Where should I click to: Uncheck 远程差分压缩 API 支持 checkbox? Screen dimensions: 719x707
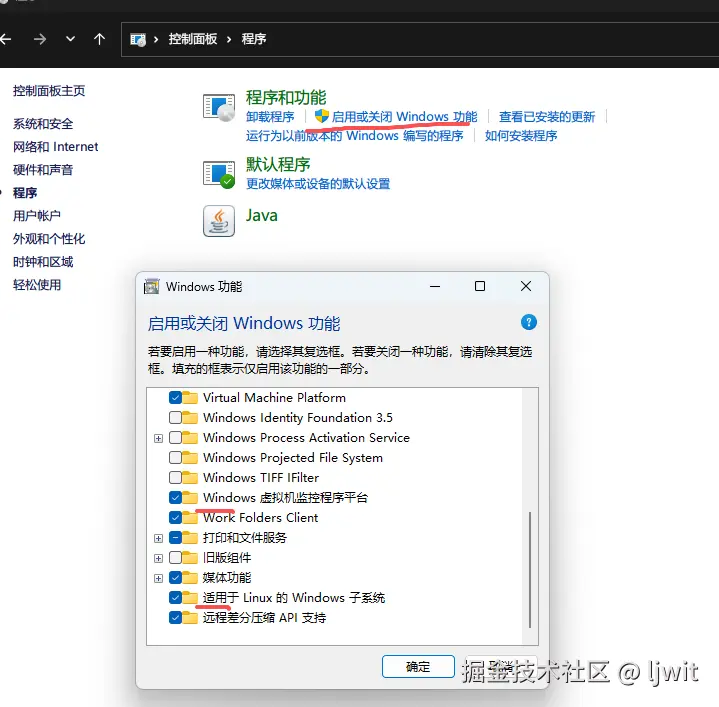(175, 618)
